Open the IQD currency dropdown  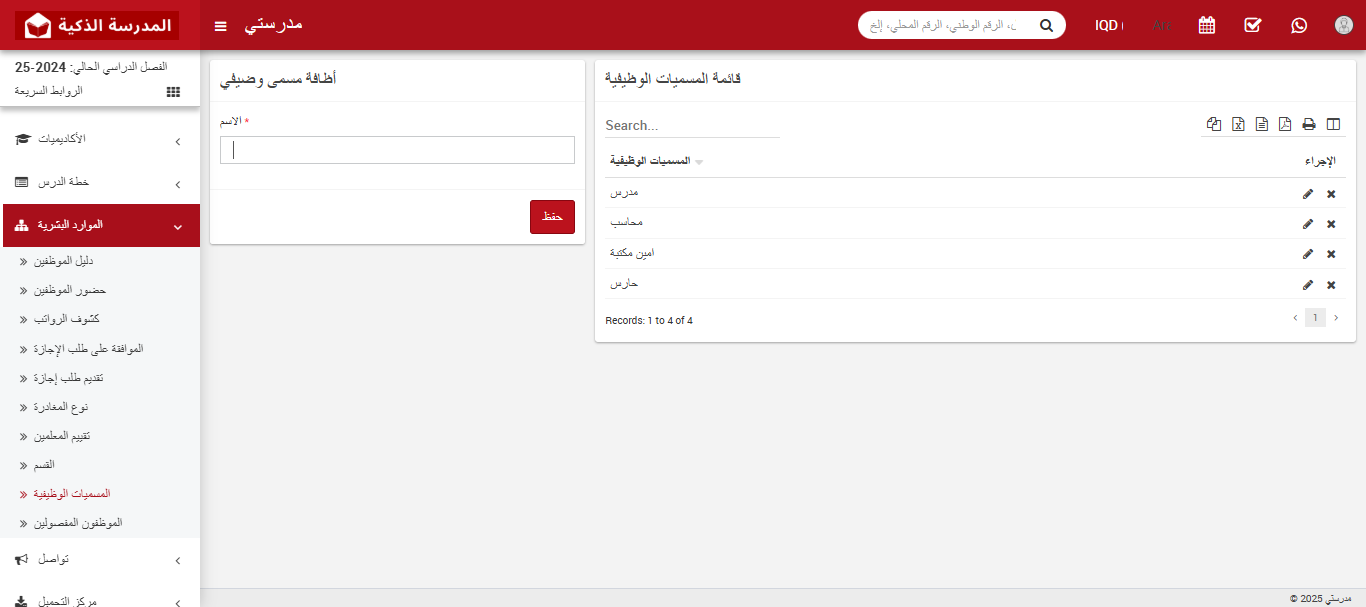coord(1108,25)
